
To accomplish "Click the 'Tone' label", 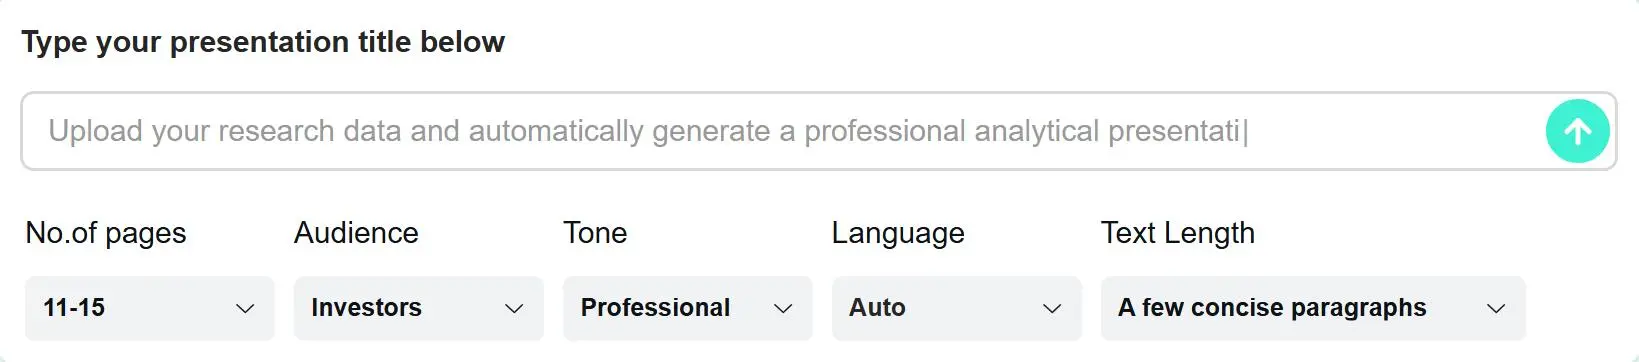I will (x=595, y=233).
